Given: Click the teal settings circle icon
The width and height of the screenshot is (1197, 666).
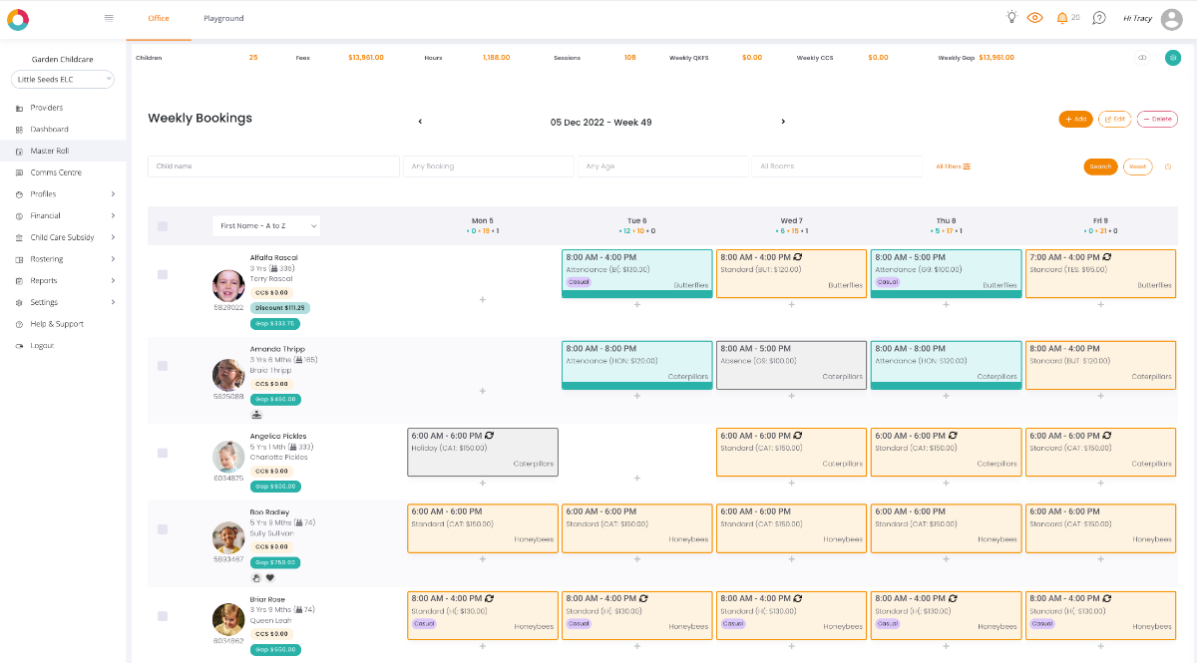Looking at the screenshot, I should click(x=1173, y=58).
